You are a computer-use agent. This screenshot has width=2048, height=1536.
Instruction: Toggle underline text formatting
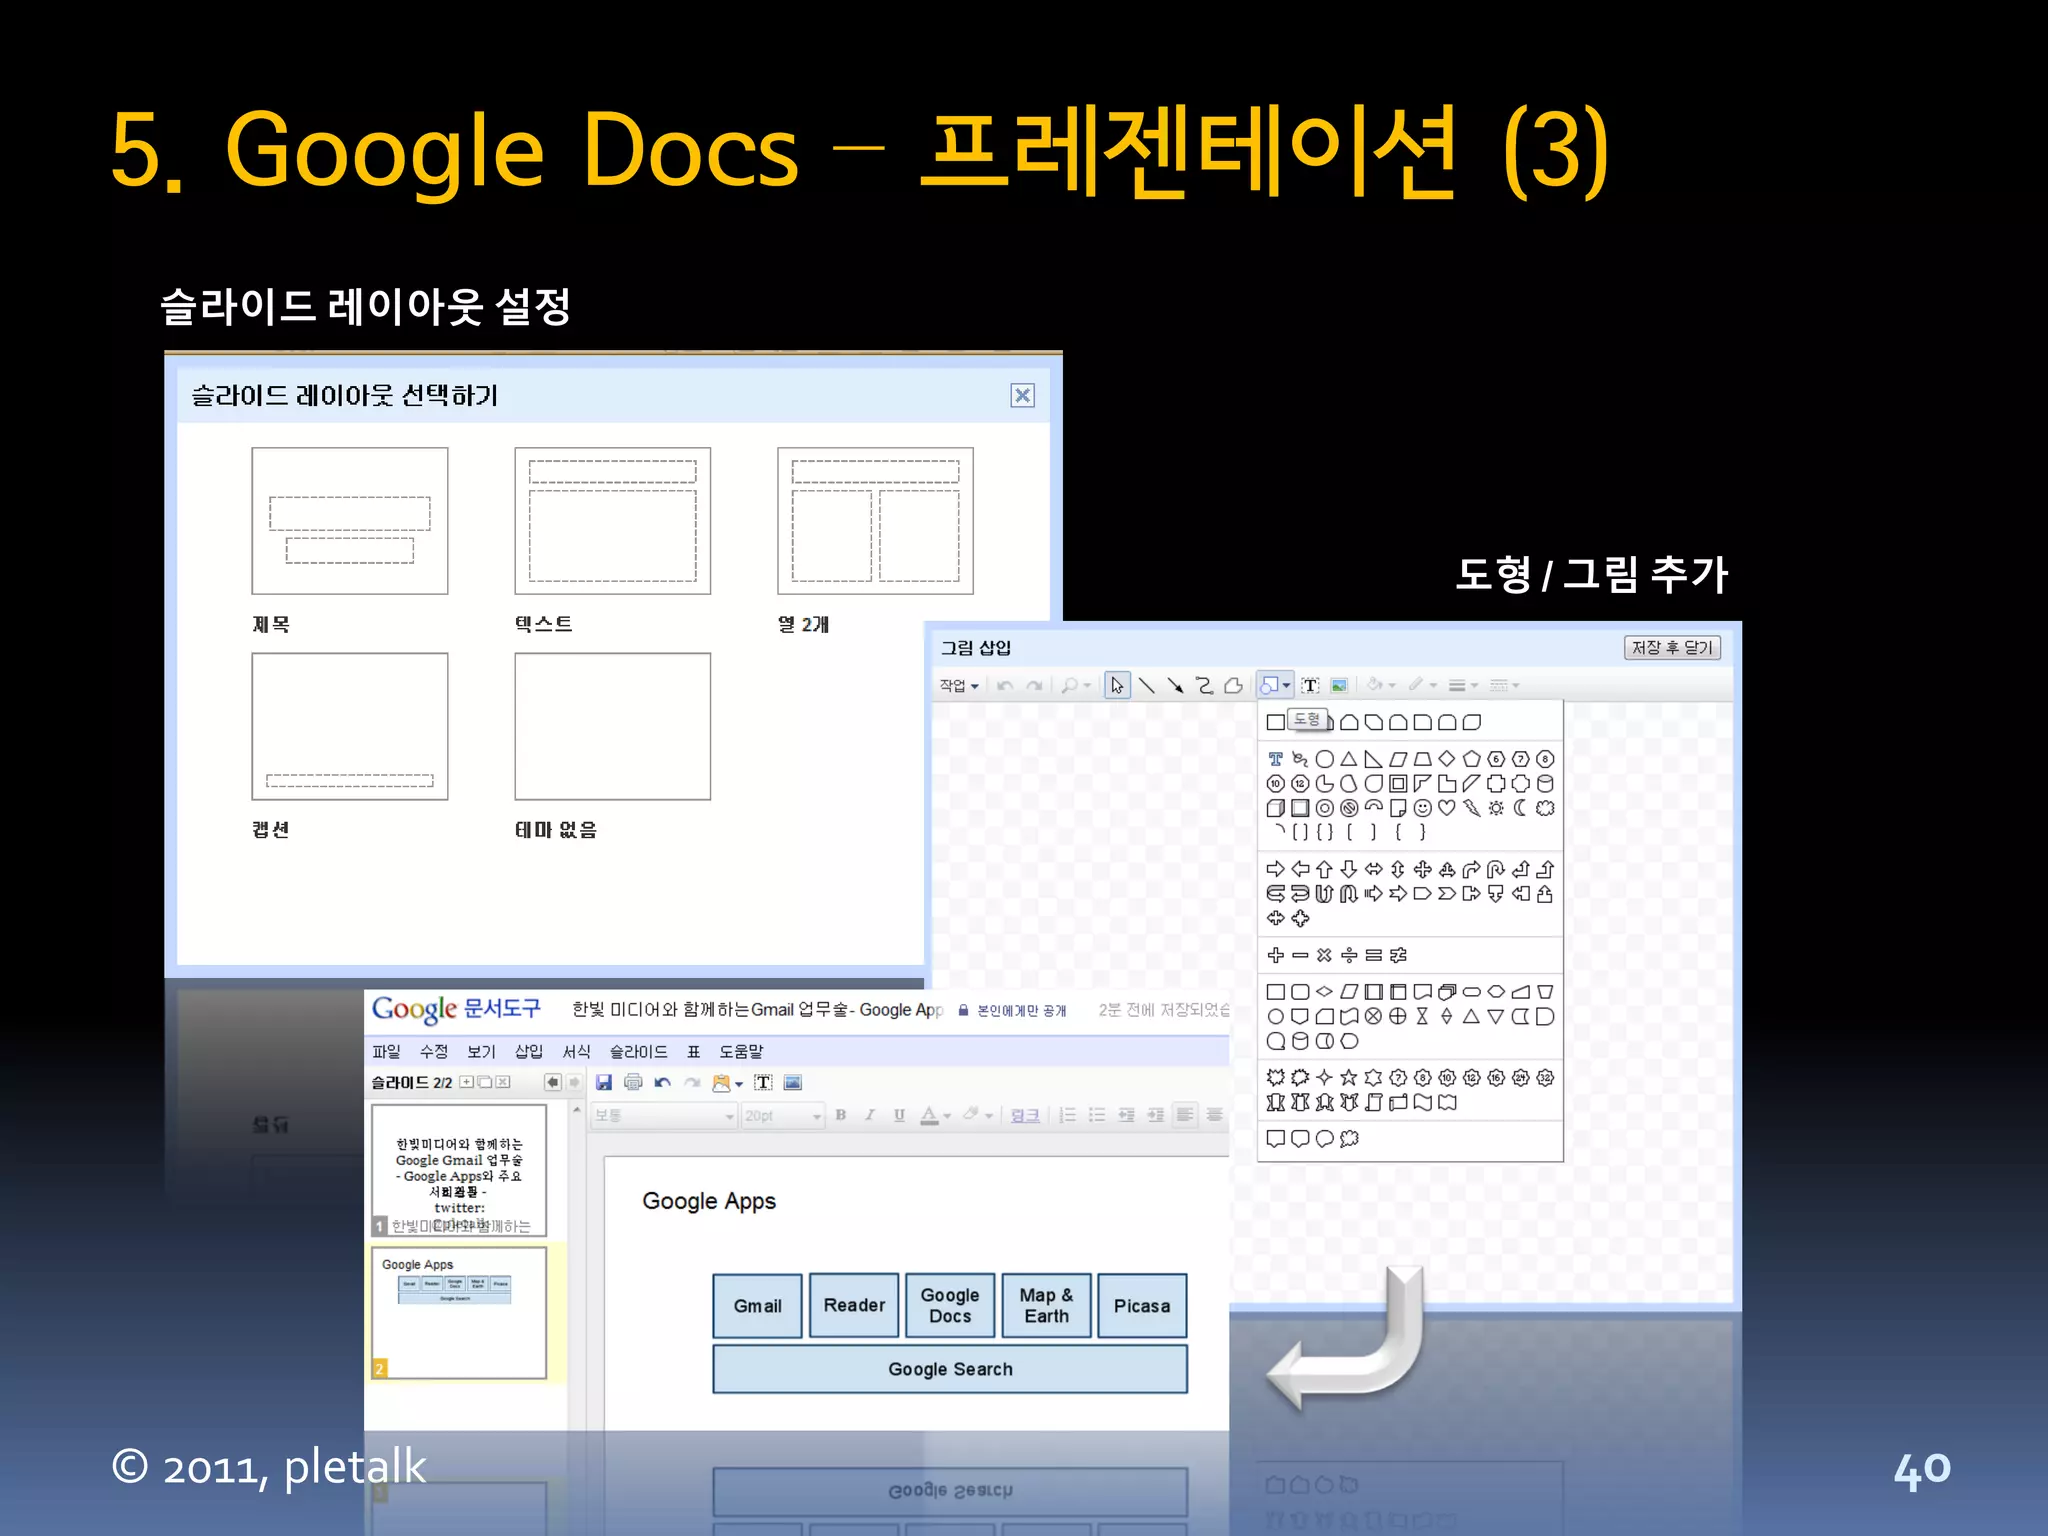899,1115
